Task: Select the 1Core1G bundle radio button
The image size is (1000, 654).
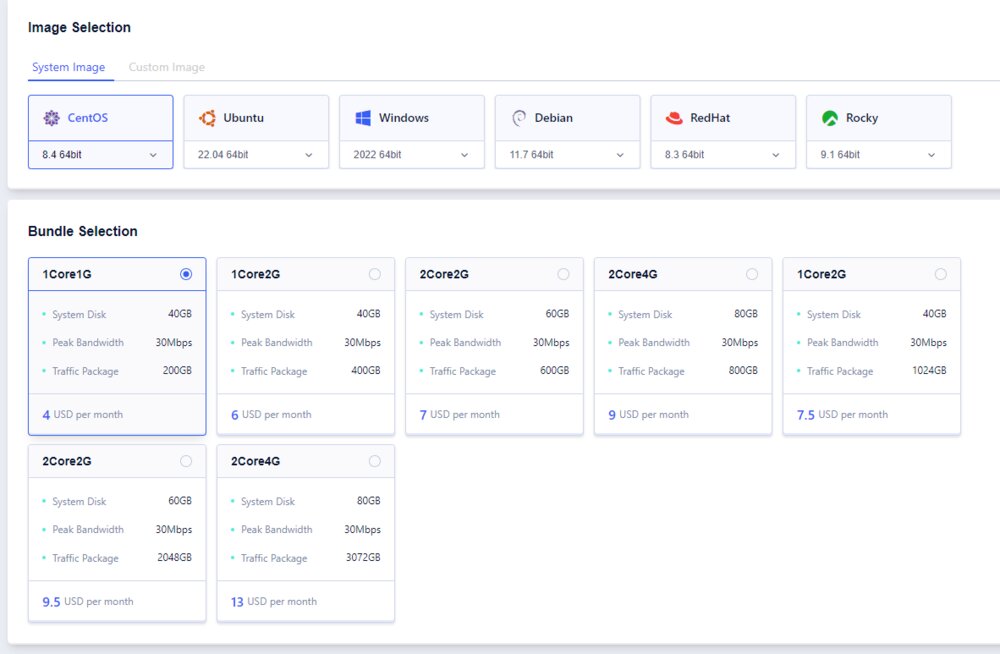Action: (186, 274)
